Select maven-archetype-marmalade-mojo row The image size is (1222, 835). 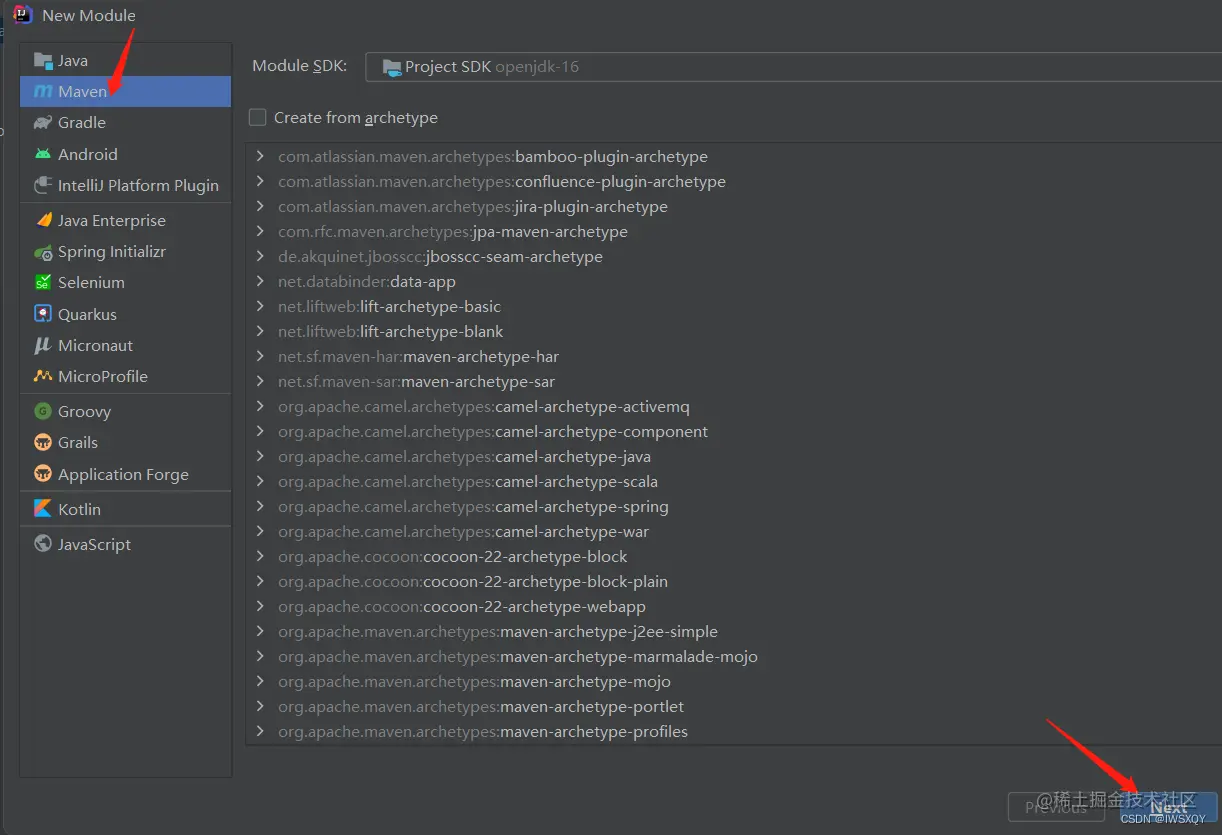pos(733,656)
